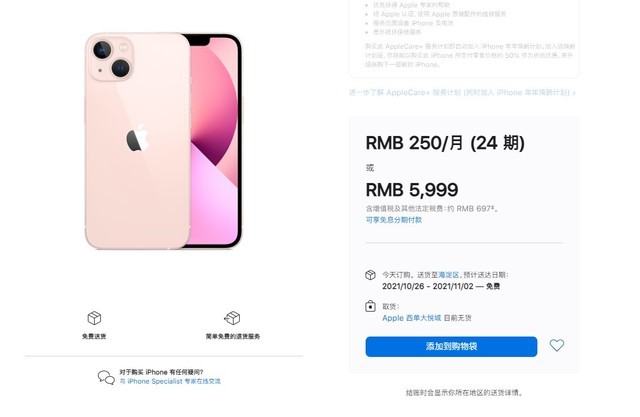Click the 简单免费的退货服务 label
Screen dimensions: 640x417
(x=233, y=336)
